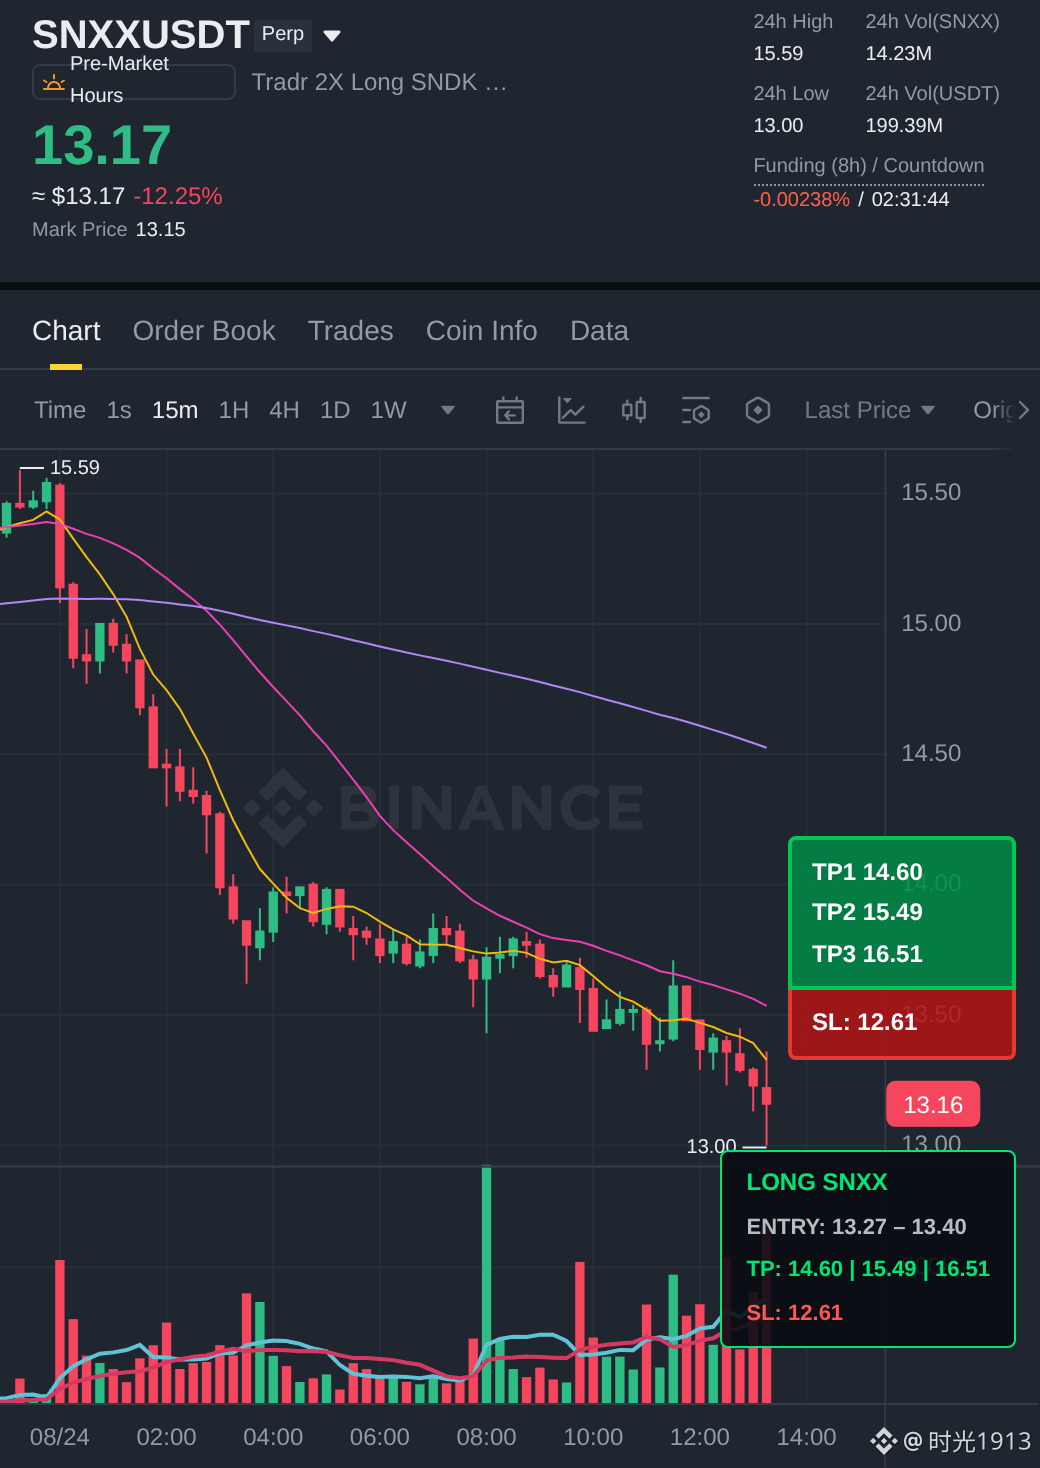Image resolution: width=1040 pixels, height=1468 pixels.
Task: Tap the 10:00 time axis label
Action: pos(593,1437)
